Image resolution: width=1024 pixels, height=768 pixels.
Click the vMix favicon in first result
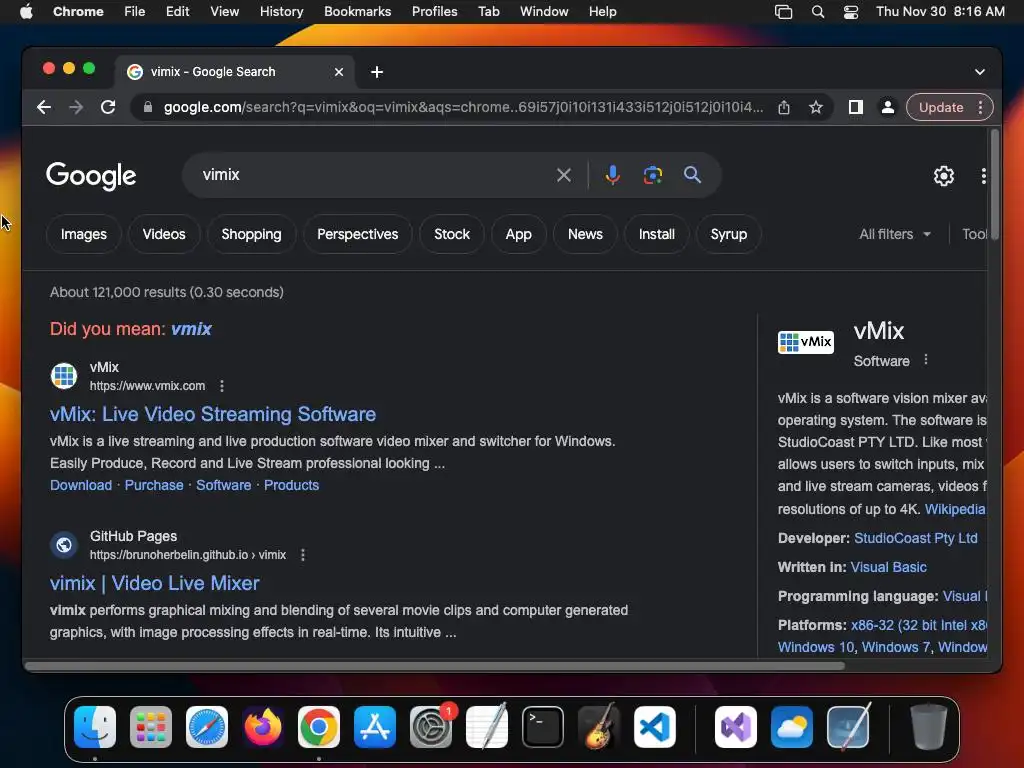(x=64, y=376)
